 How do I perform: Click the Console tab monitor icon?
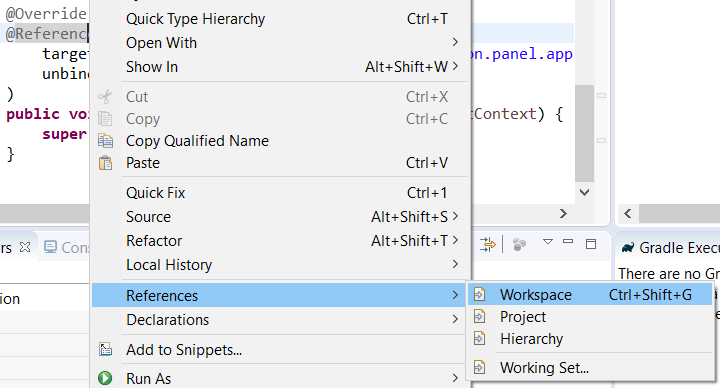[x=50, y=247]
